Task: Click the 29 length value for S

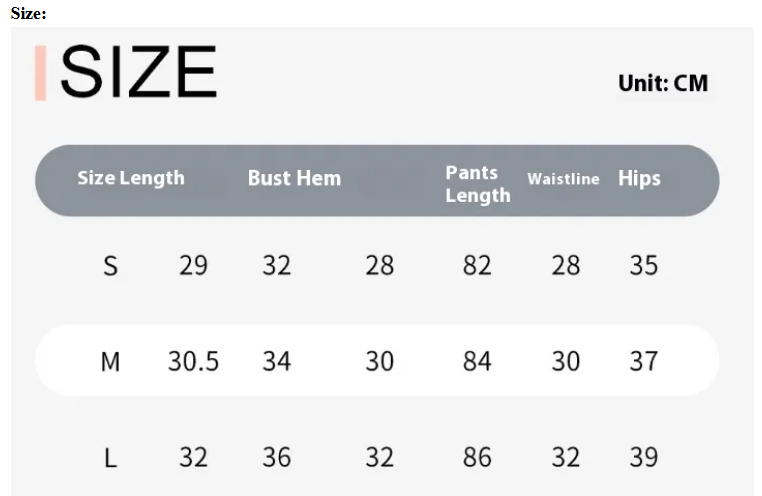Action: tap(193, 266)
